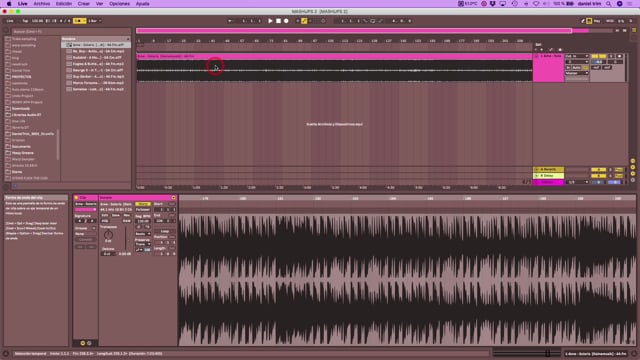Toggle the yellow automation arm button
Screen dimensions: 640x360
(x=304, y=21)
